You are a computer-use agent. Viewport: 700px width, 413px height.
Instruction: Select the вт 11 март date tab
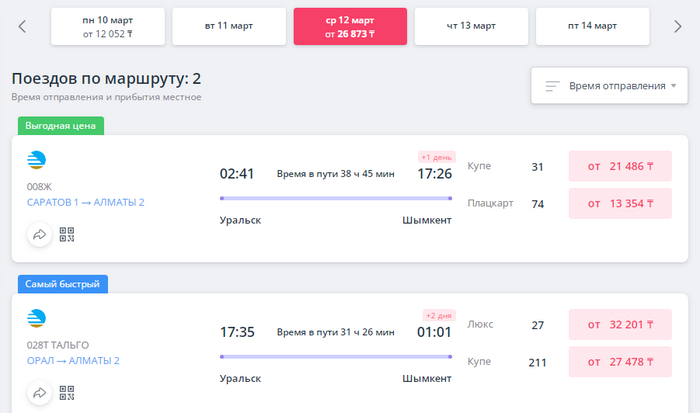tap(229, 26)
